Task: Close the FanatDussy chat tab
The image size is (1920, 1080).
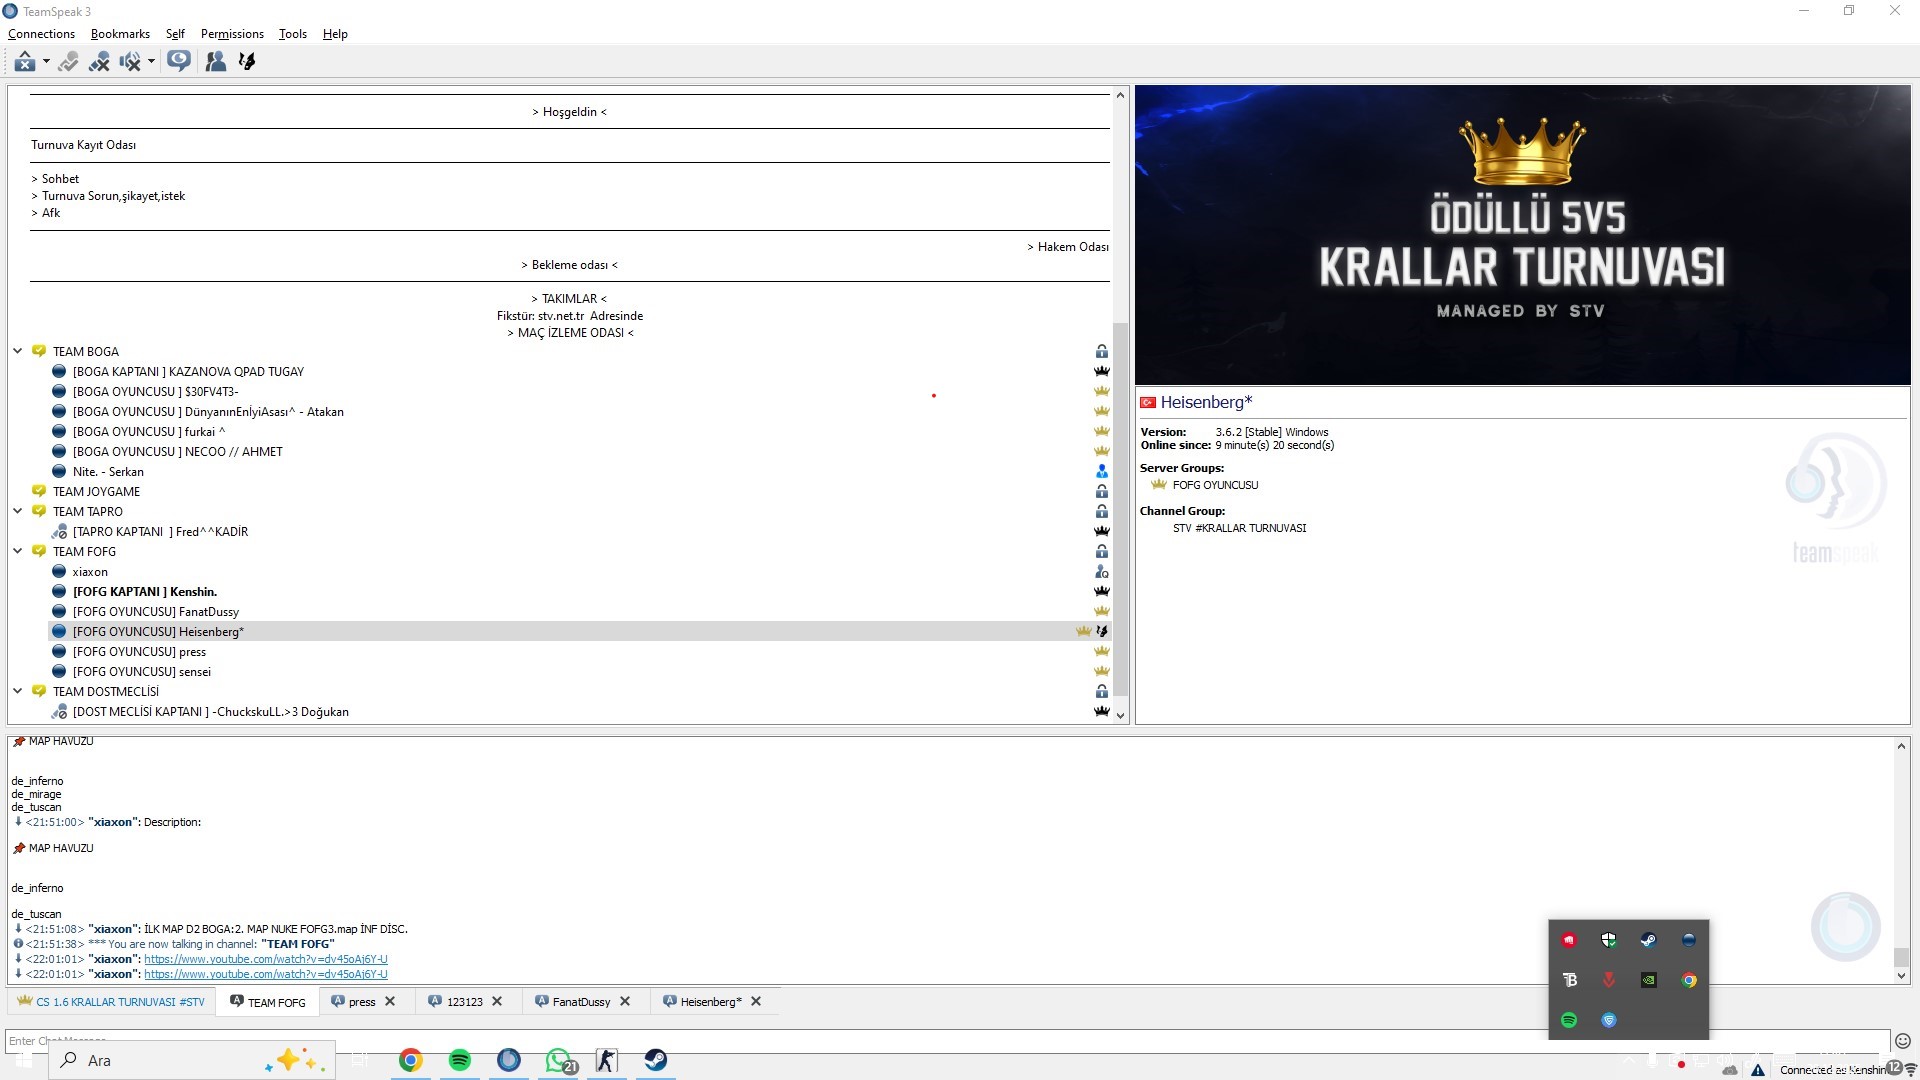Action: pos(625,1001)
